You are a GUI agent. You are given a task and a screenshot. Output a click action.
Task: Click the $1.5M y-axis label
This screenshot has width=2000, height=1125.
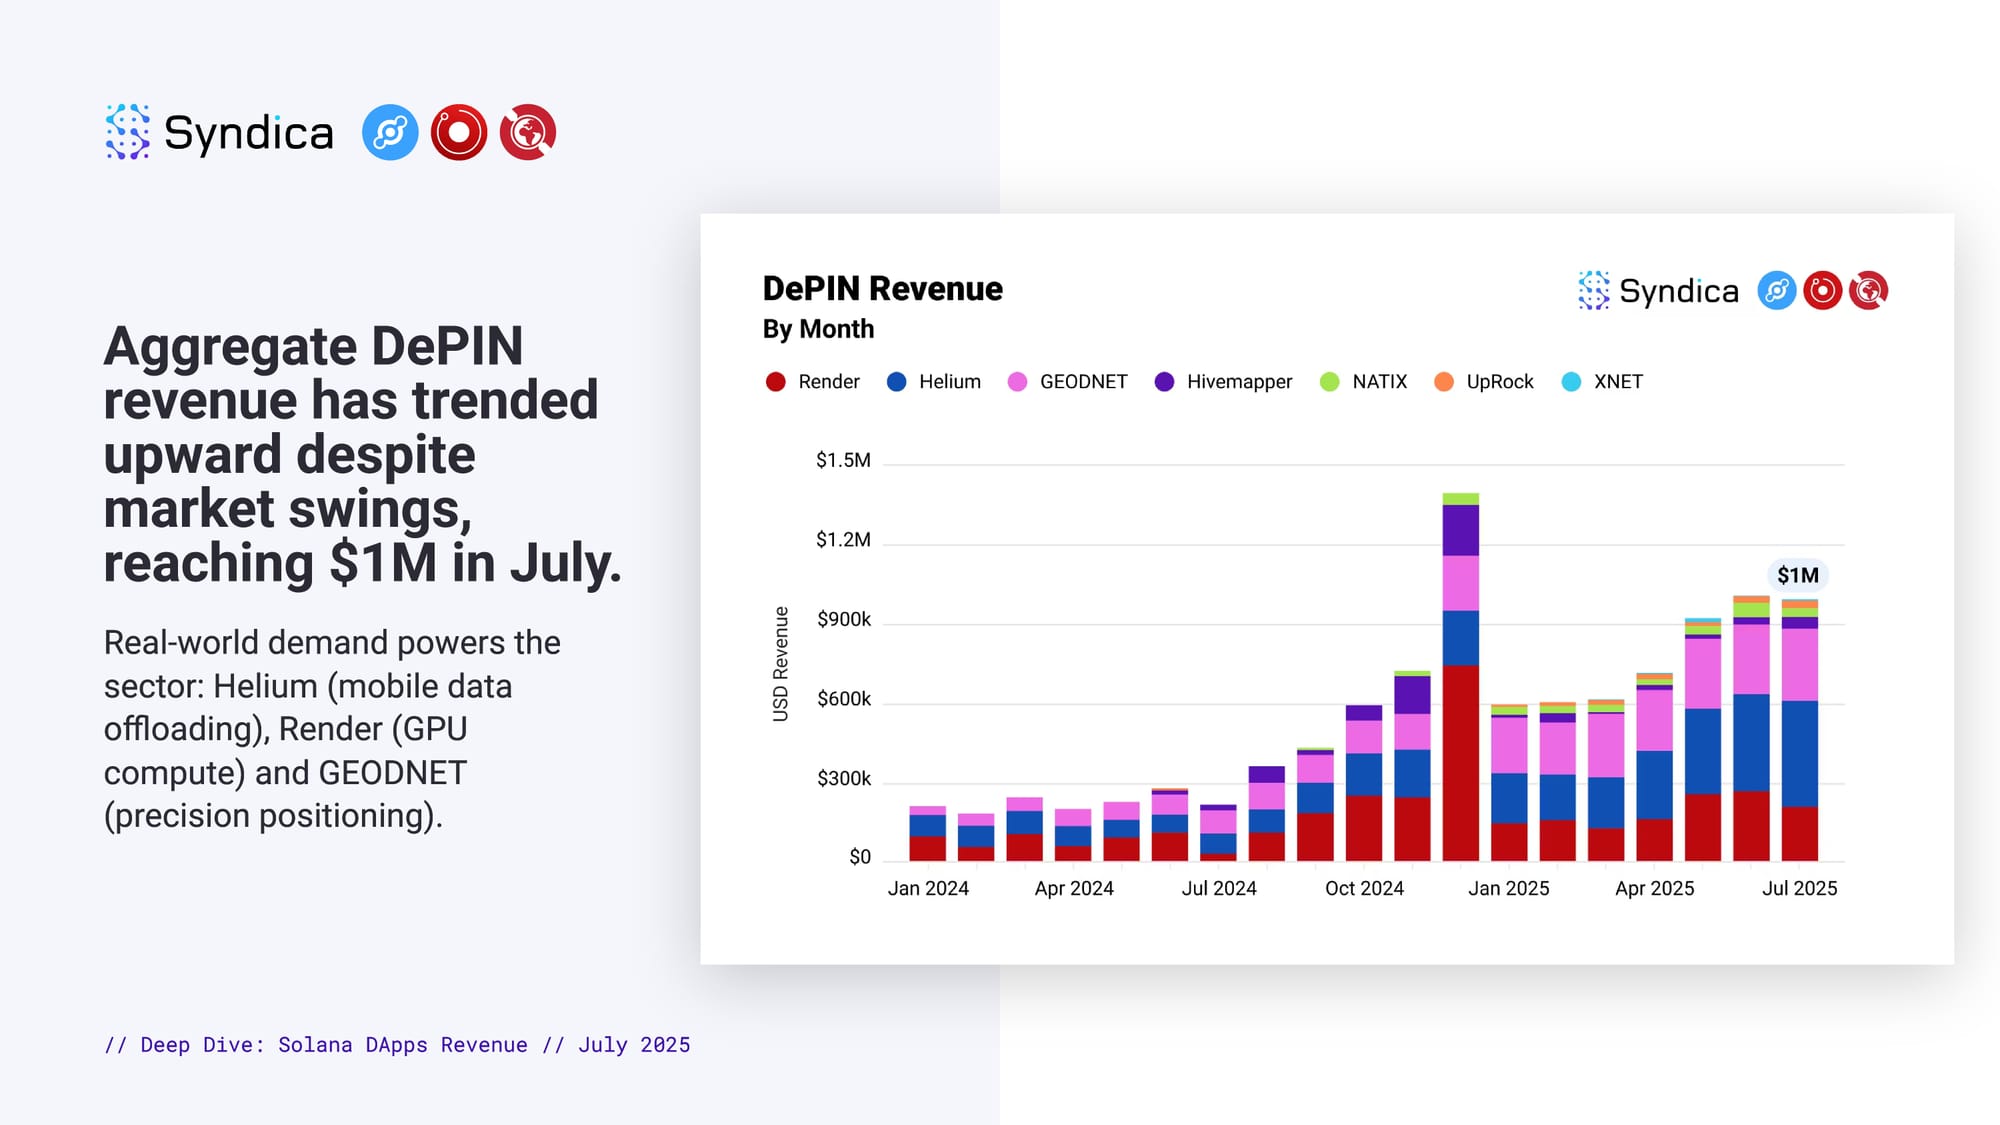843,460
